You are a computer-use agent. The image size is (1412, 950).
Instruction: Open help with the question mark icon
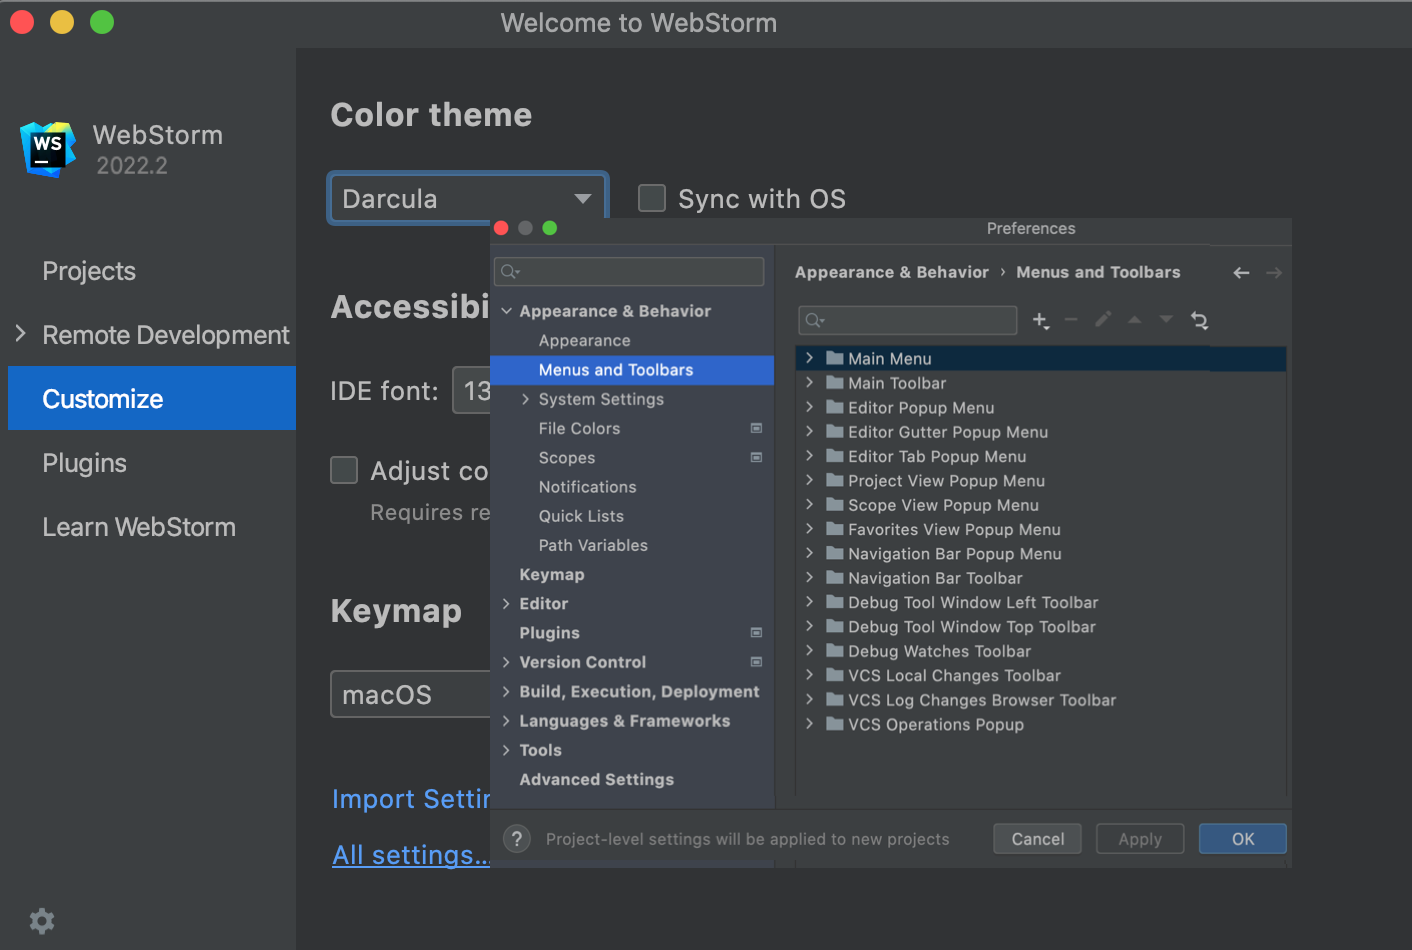516,839
